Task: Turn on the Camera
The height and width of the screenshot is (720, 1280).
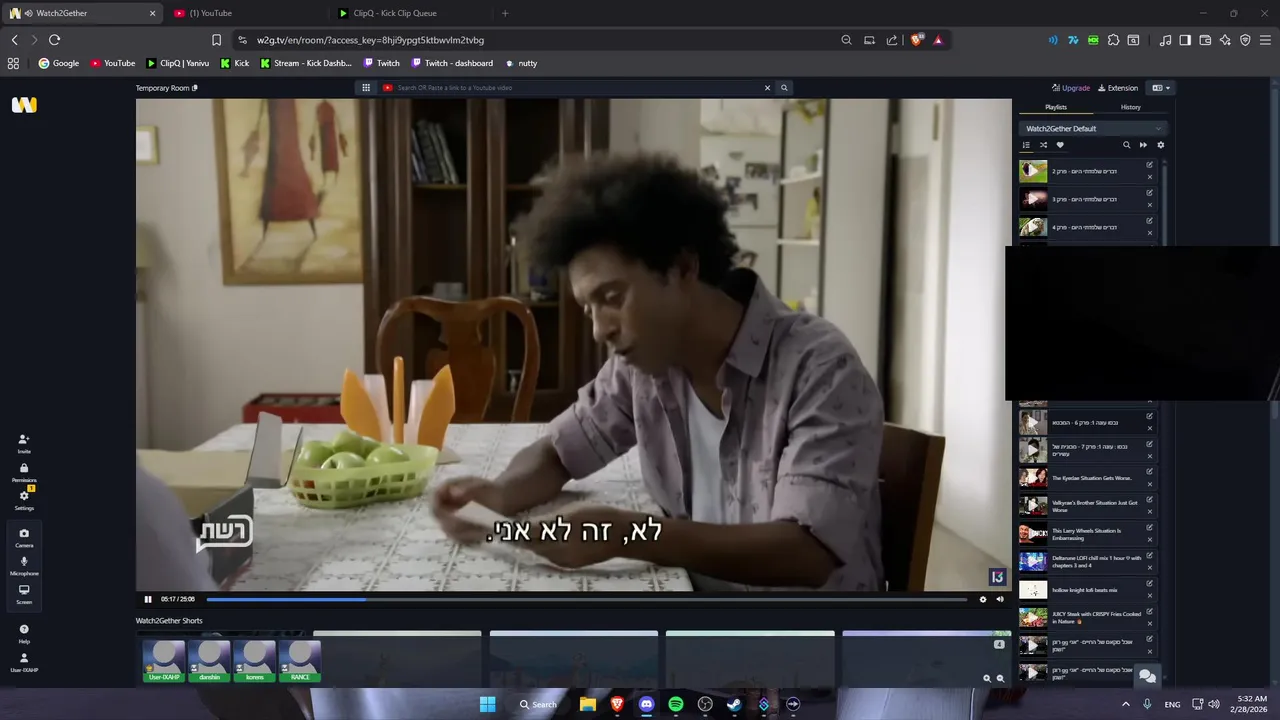Action: point(24,537)
